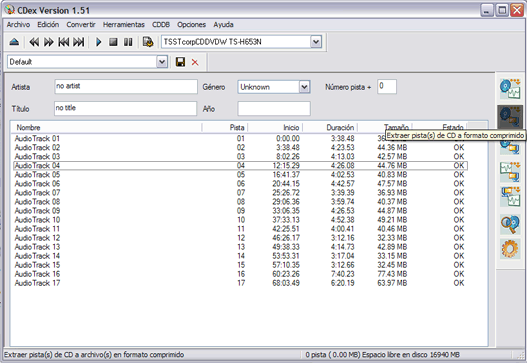Screen dimensions: 527x363
Task: Click the Título input field
Action: click(126, 109)
